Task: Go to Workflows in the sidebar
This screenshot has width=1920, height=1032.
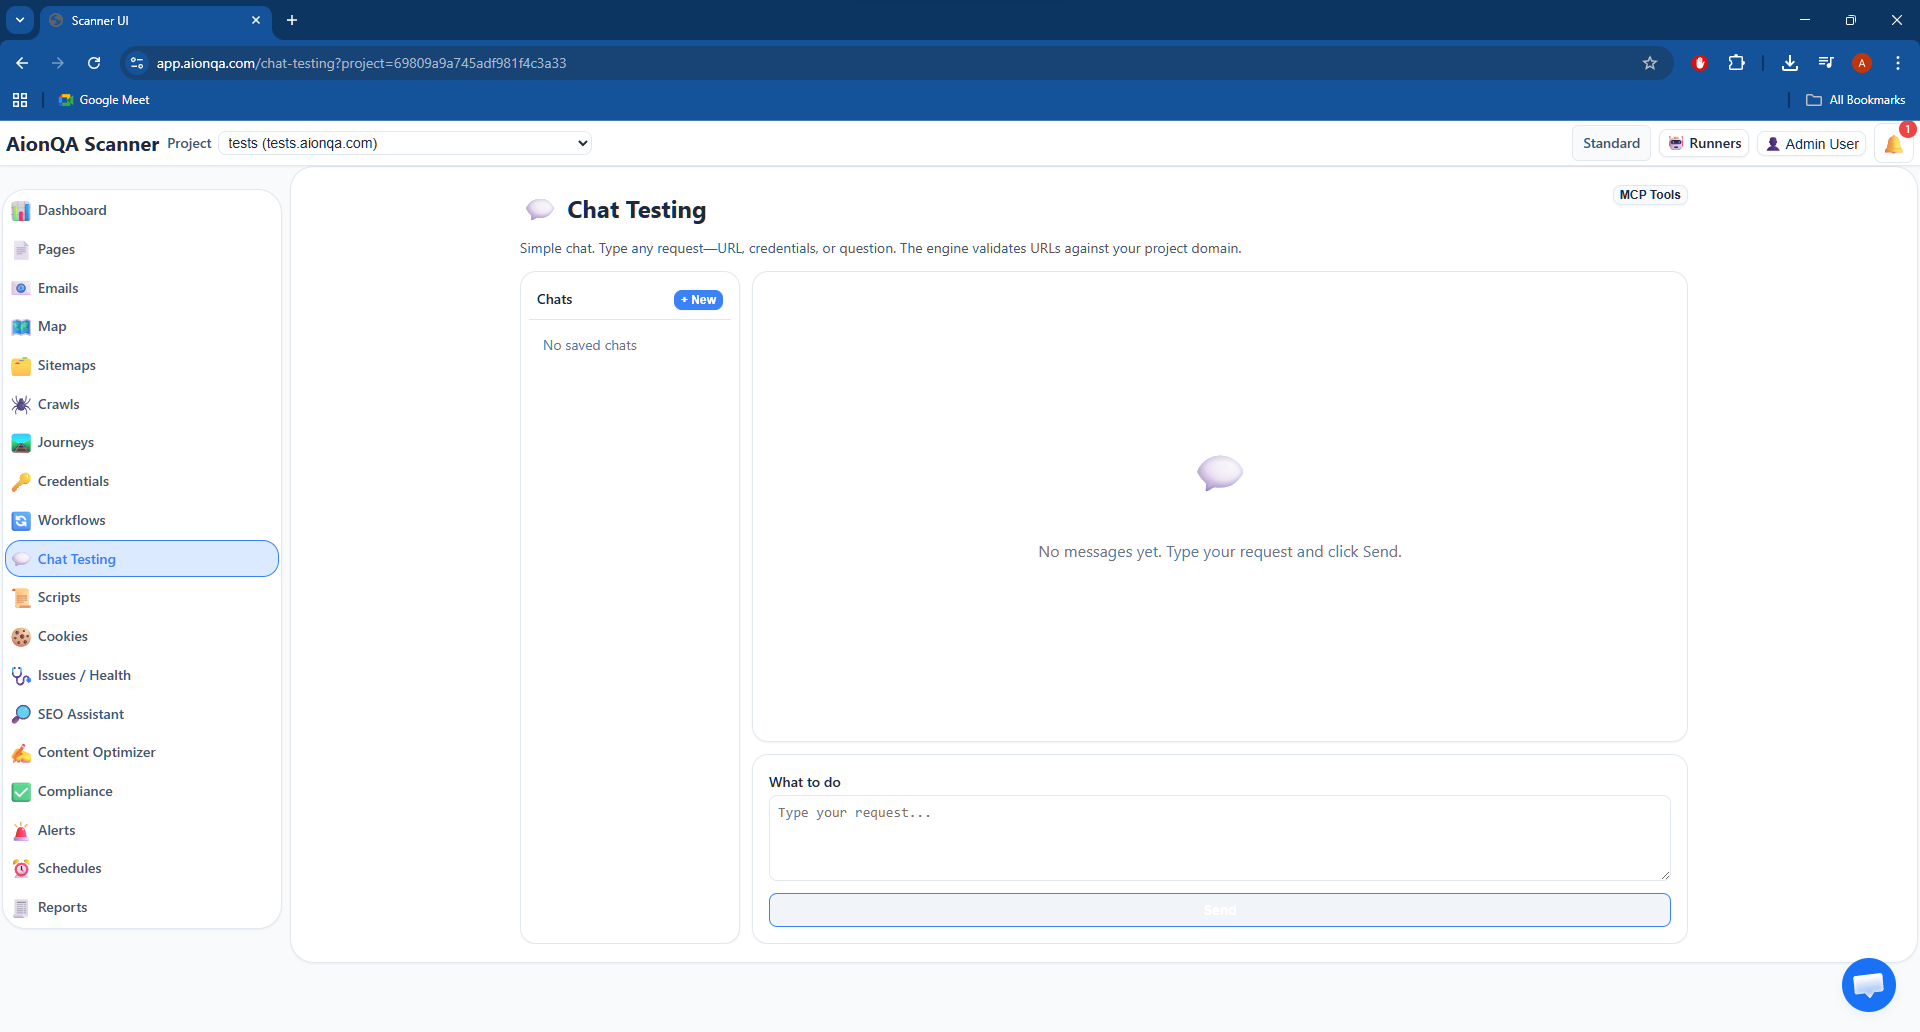Action: click(x=71, y=521)
